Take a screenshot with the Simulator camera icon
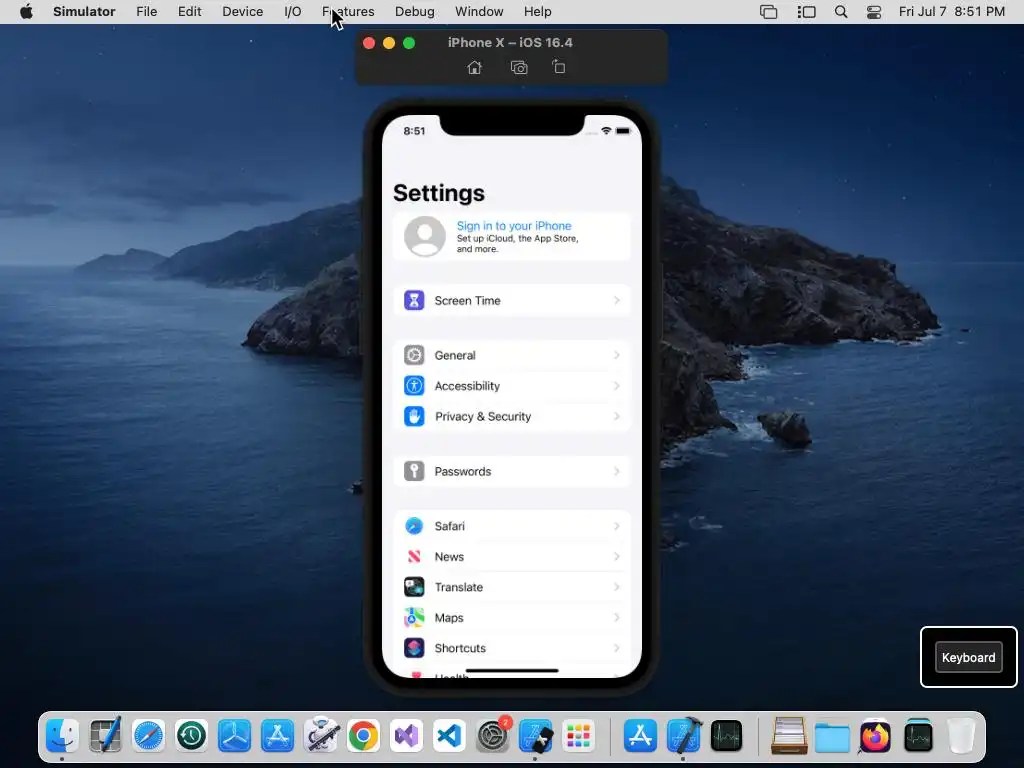The height and width of the screenshot is (768, 1024). (519, 67)
